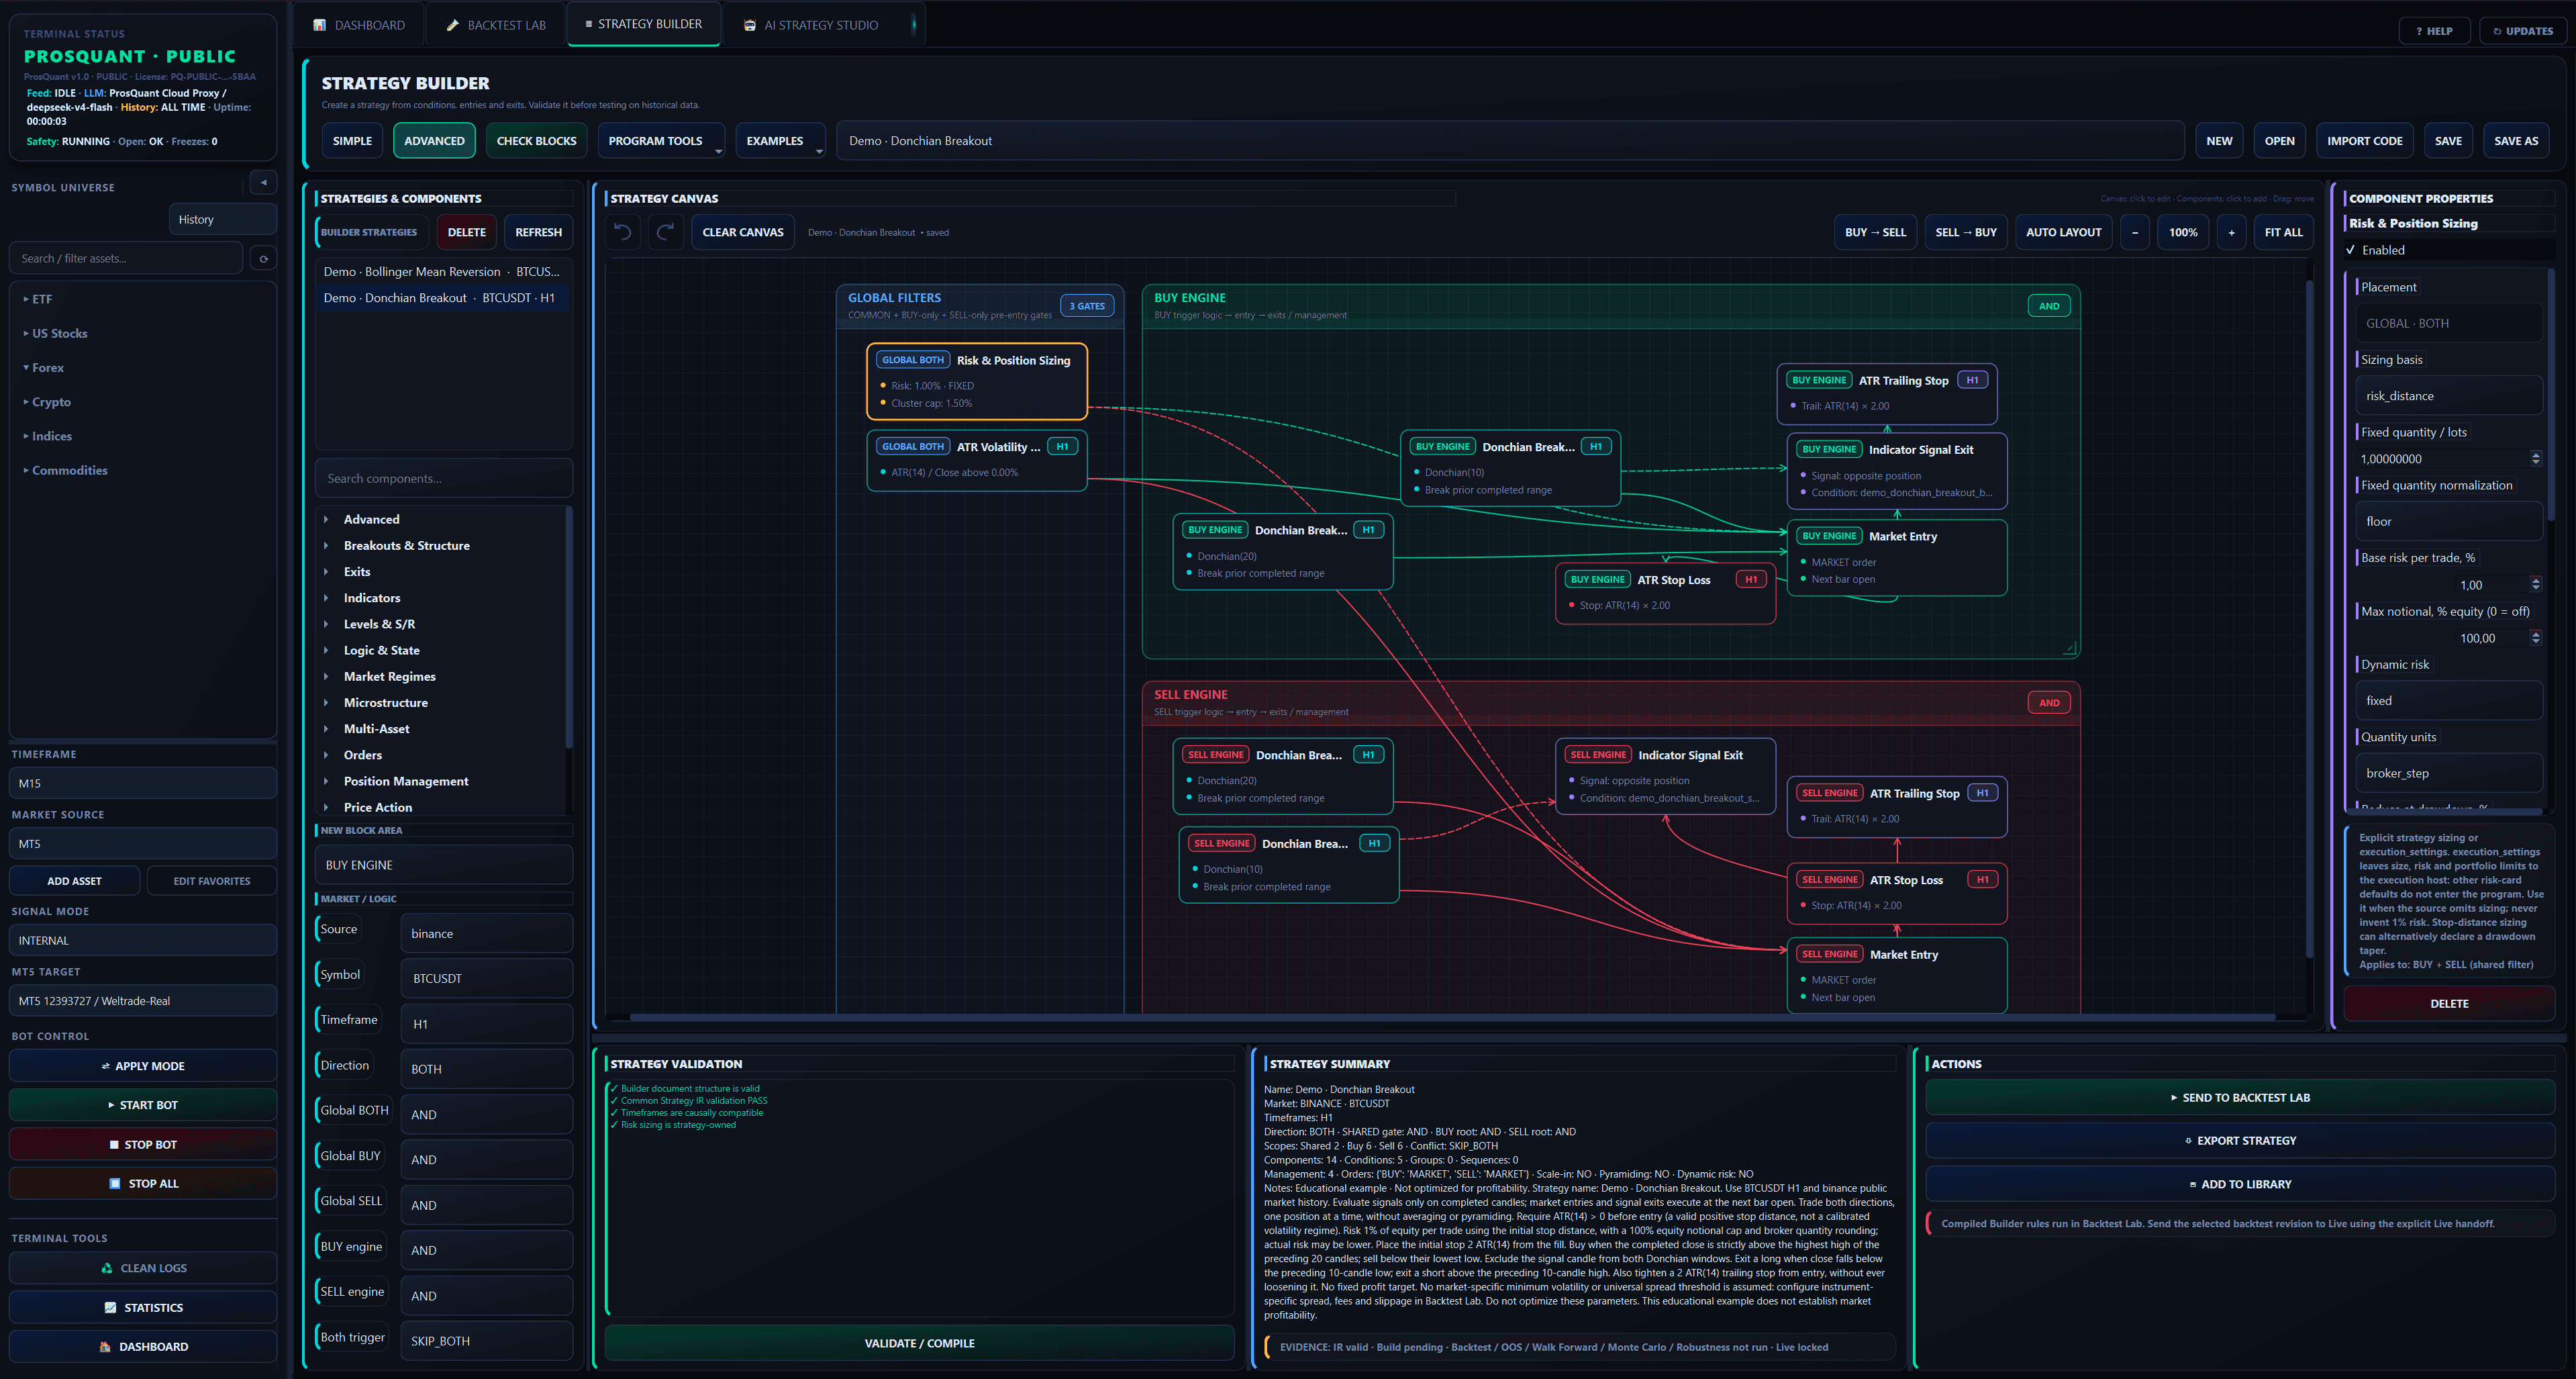Click the VALIDATE / COMPILE button

[919, 1343]
